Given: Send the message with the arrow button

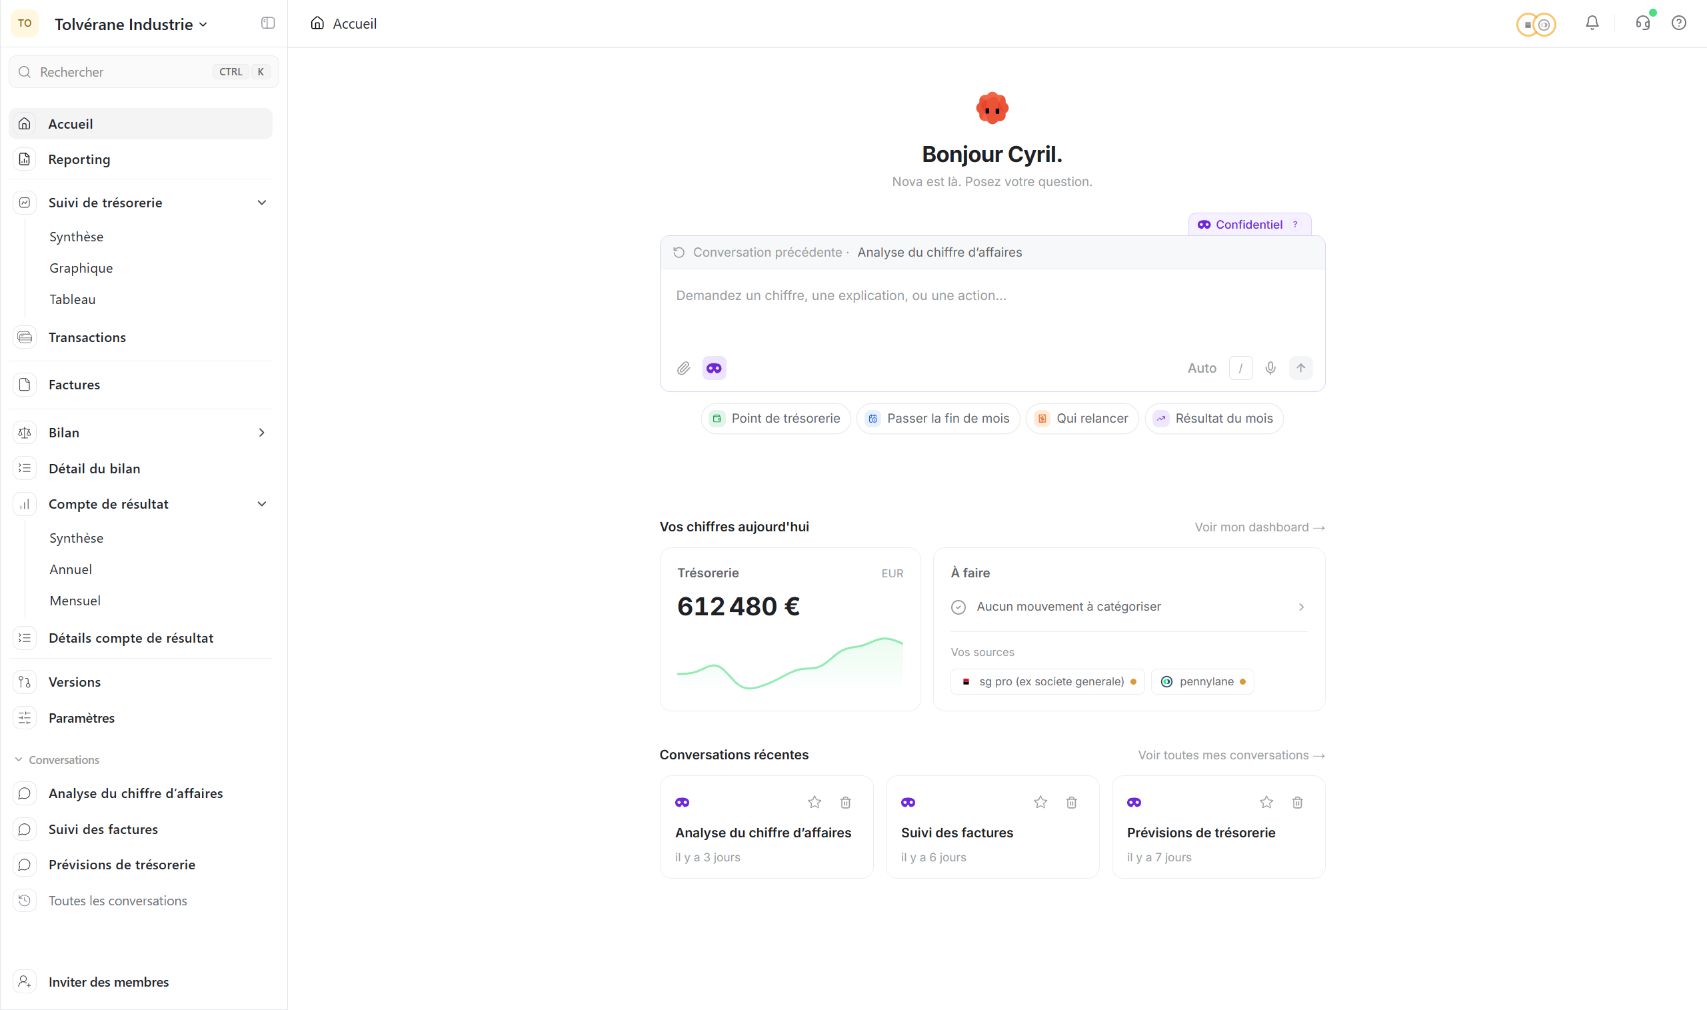Looking at the screenshot, I should [1301, 368].
